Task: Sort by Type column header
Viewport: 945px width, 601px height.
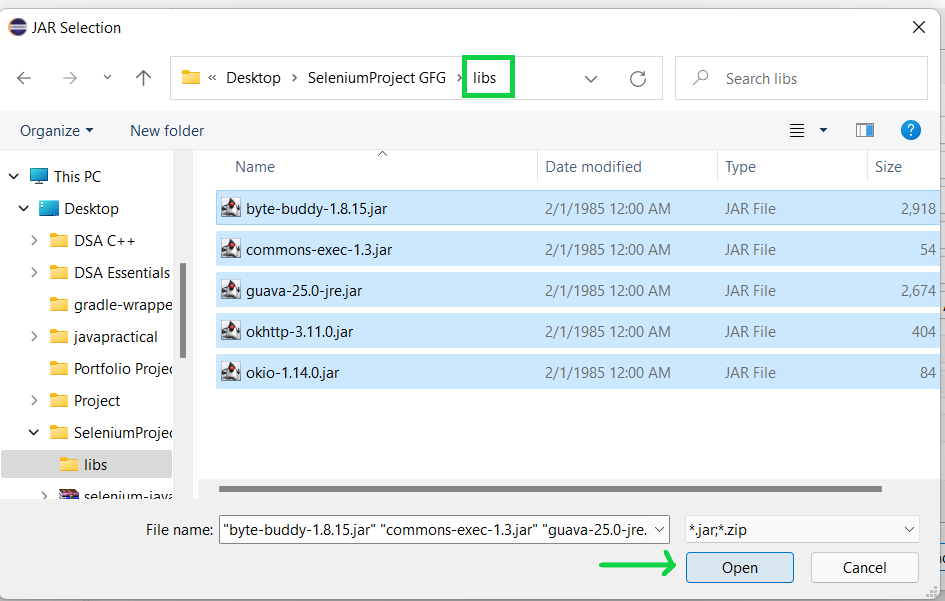Action: [x=740, y=167]
